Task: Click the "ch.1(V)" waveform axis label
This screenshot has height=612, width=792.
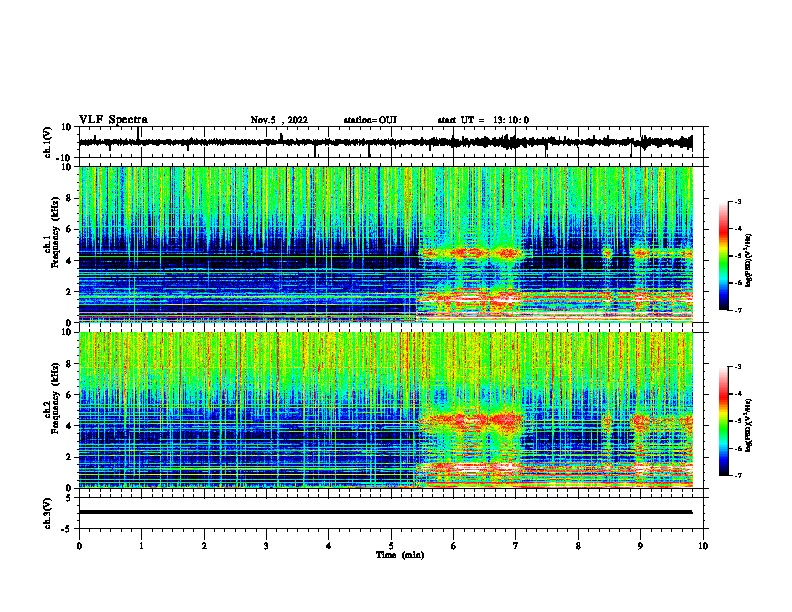Action: tap(47, 142)
